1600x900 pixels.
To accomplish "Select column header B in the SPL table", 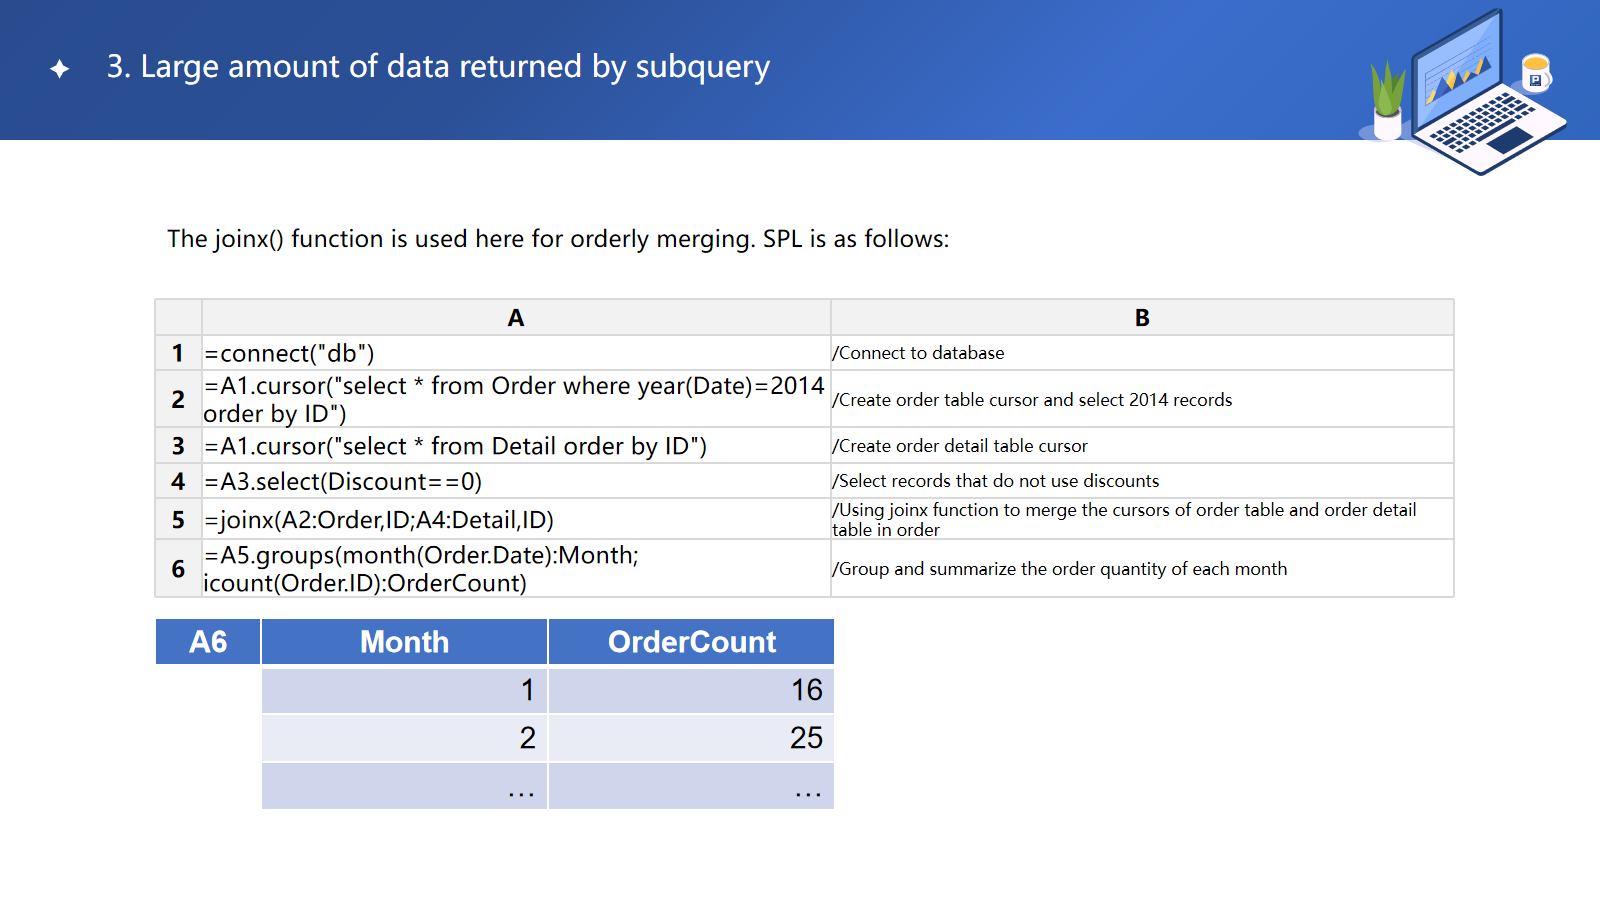I will 1141,318.
